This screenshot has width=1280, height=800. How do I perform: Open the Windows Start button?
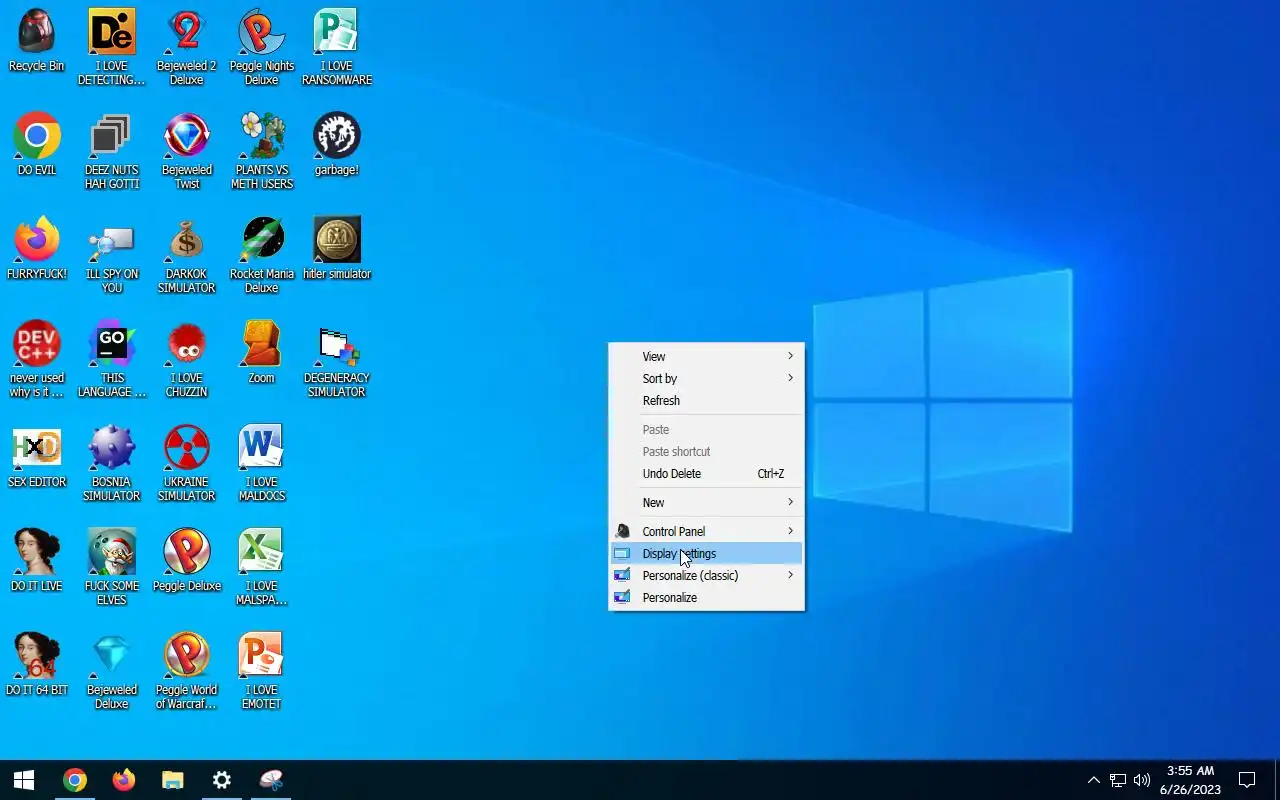(x=24, y=780)
